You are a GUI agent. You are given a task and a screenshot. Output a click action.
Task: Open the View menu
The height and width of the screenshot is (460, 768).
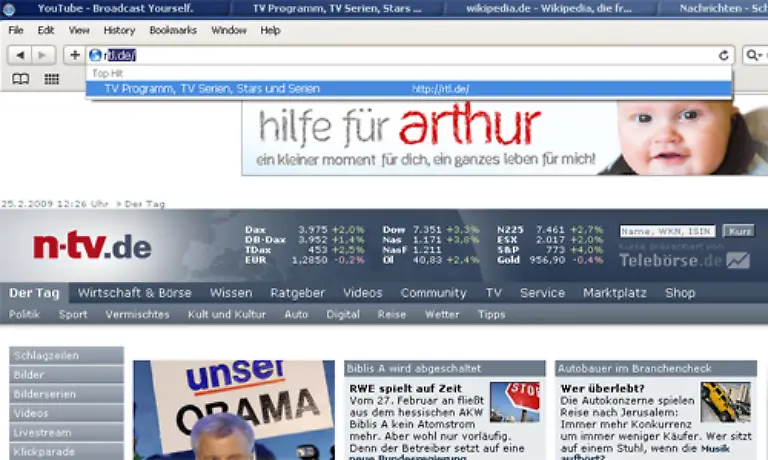pos(79,30)
